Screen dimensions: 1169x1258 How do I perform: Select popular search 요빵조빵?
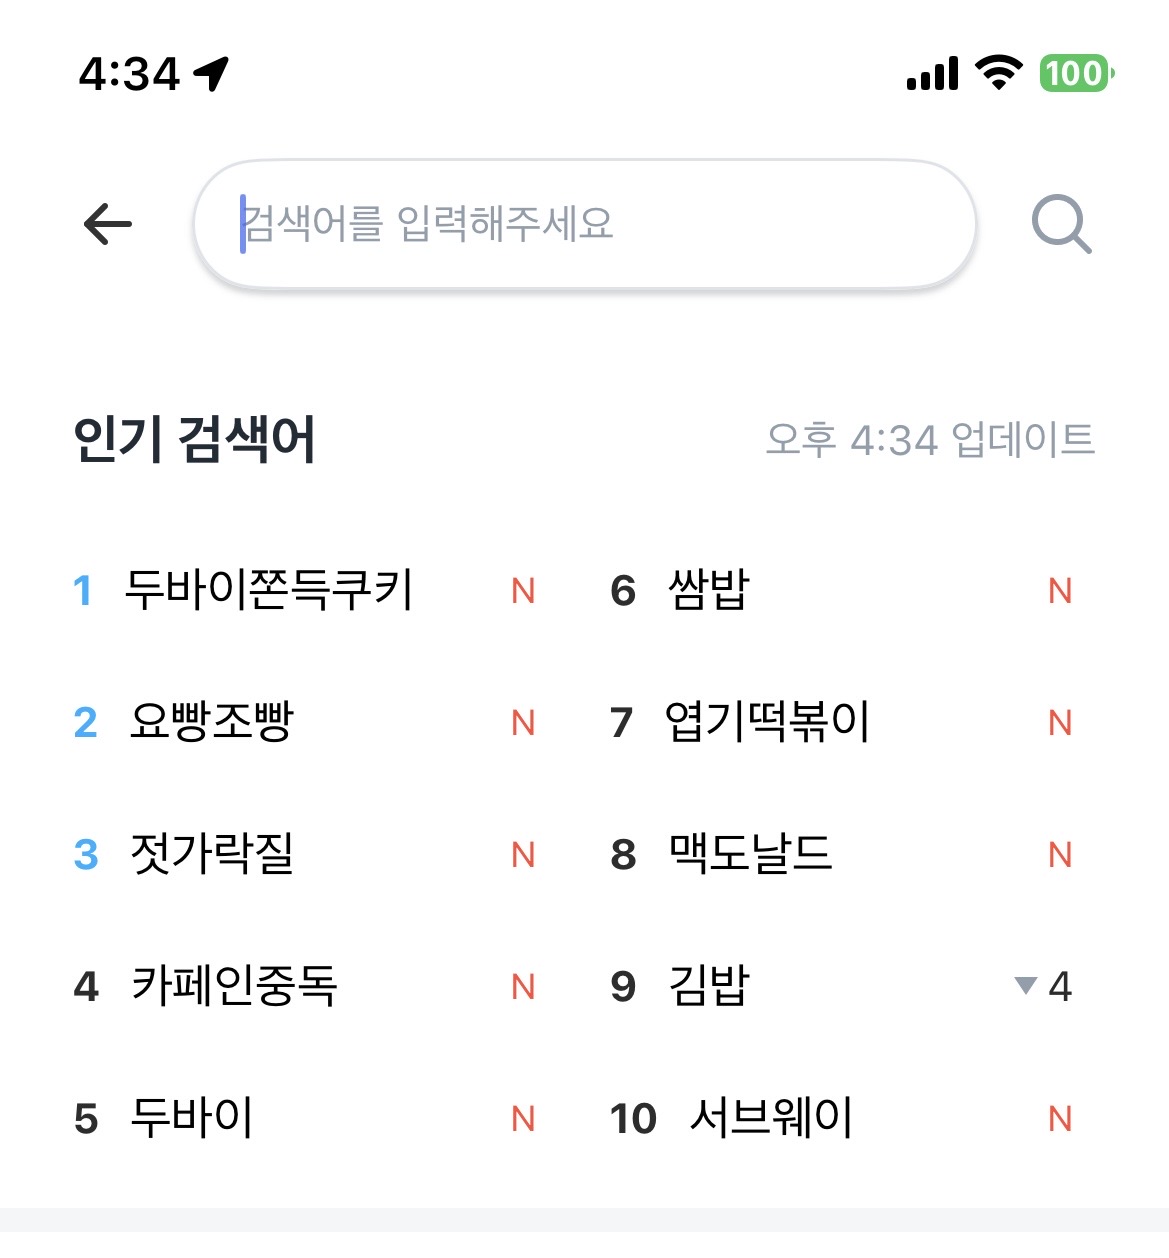(212, 722)
